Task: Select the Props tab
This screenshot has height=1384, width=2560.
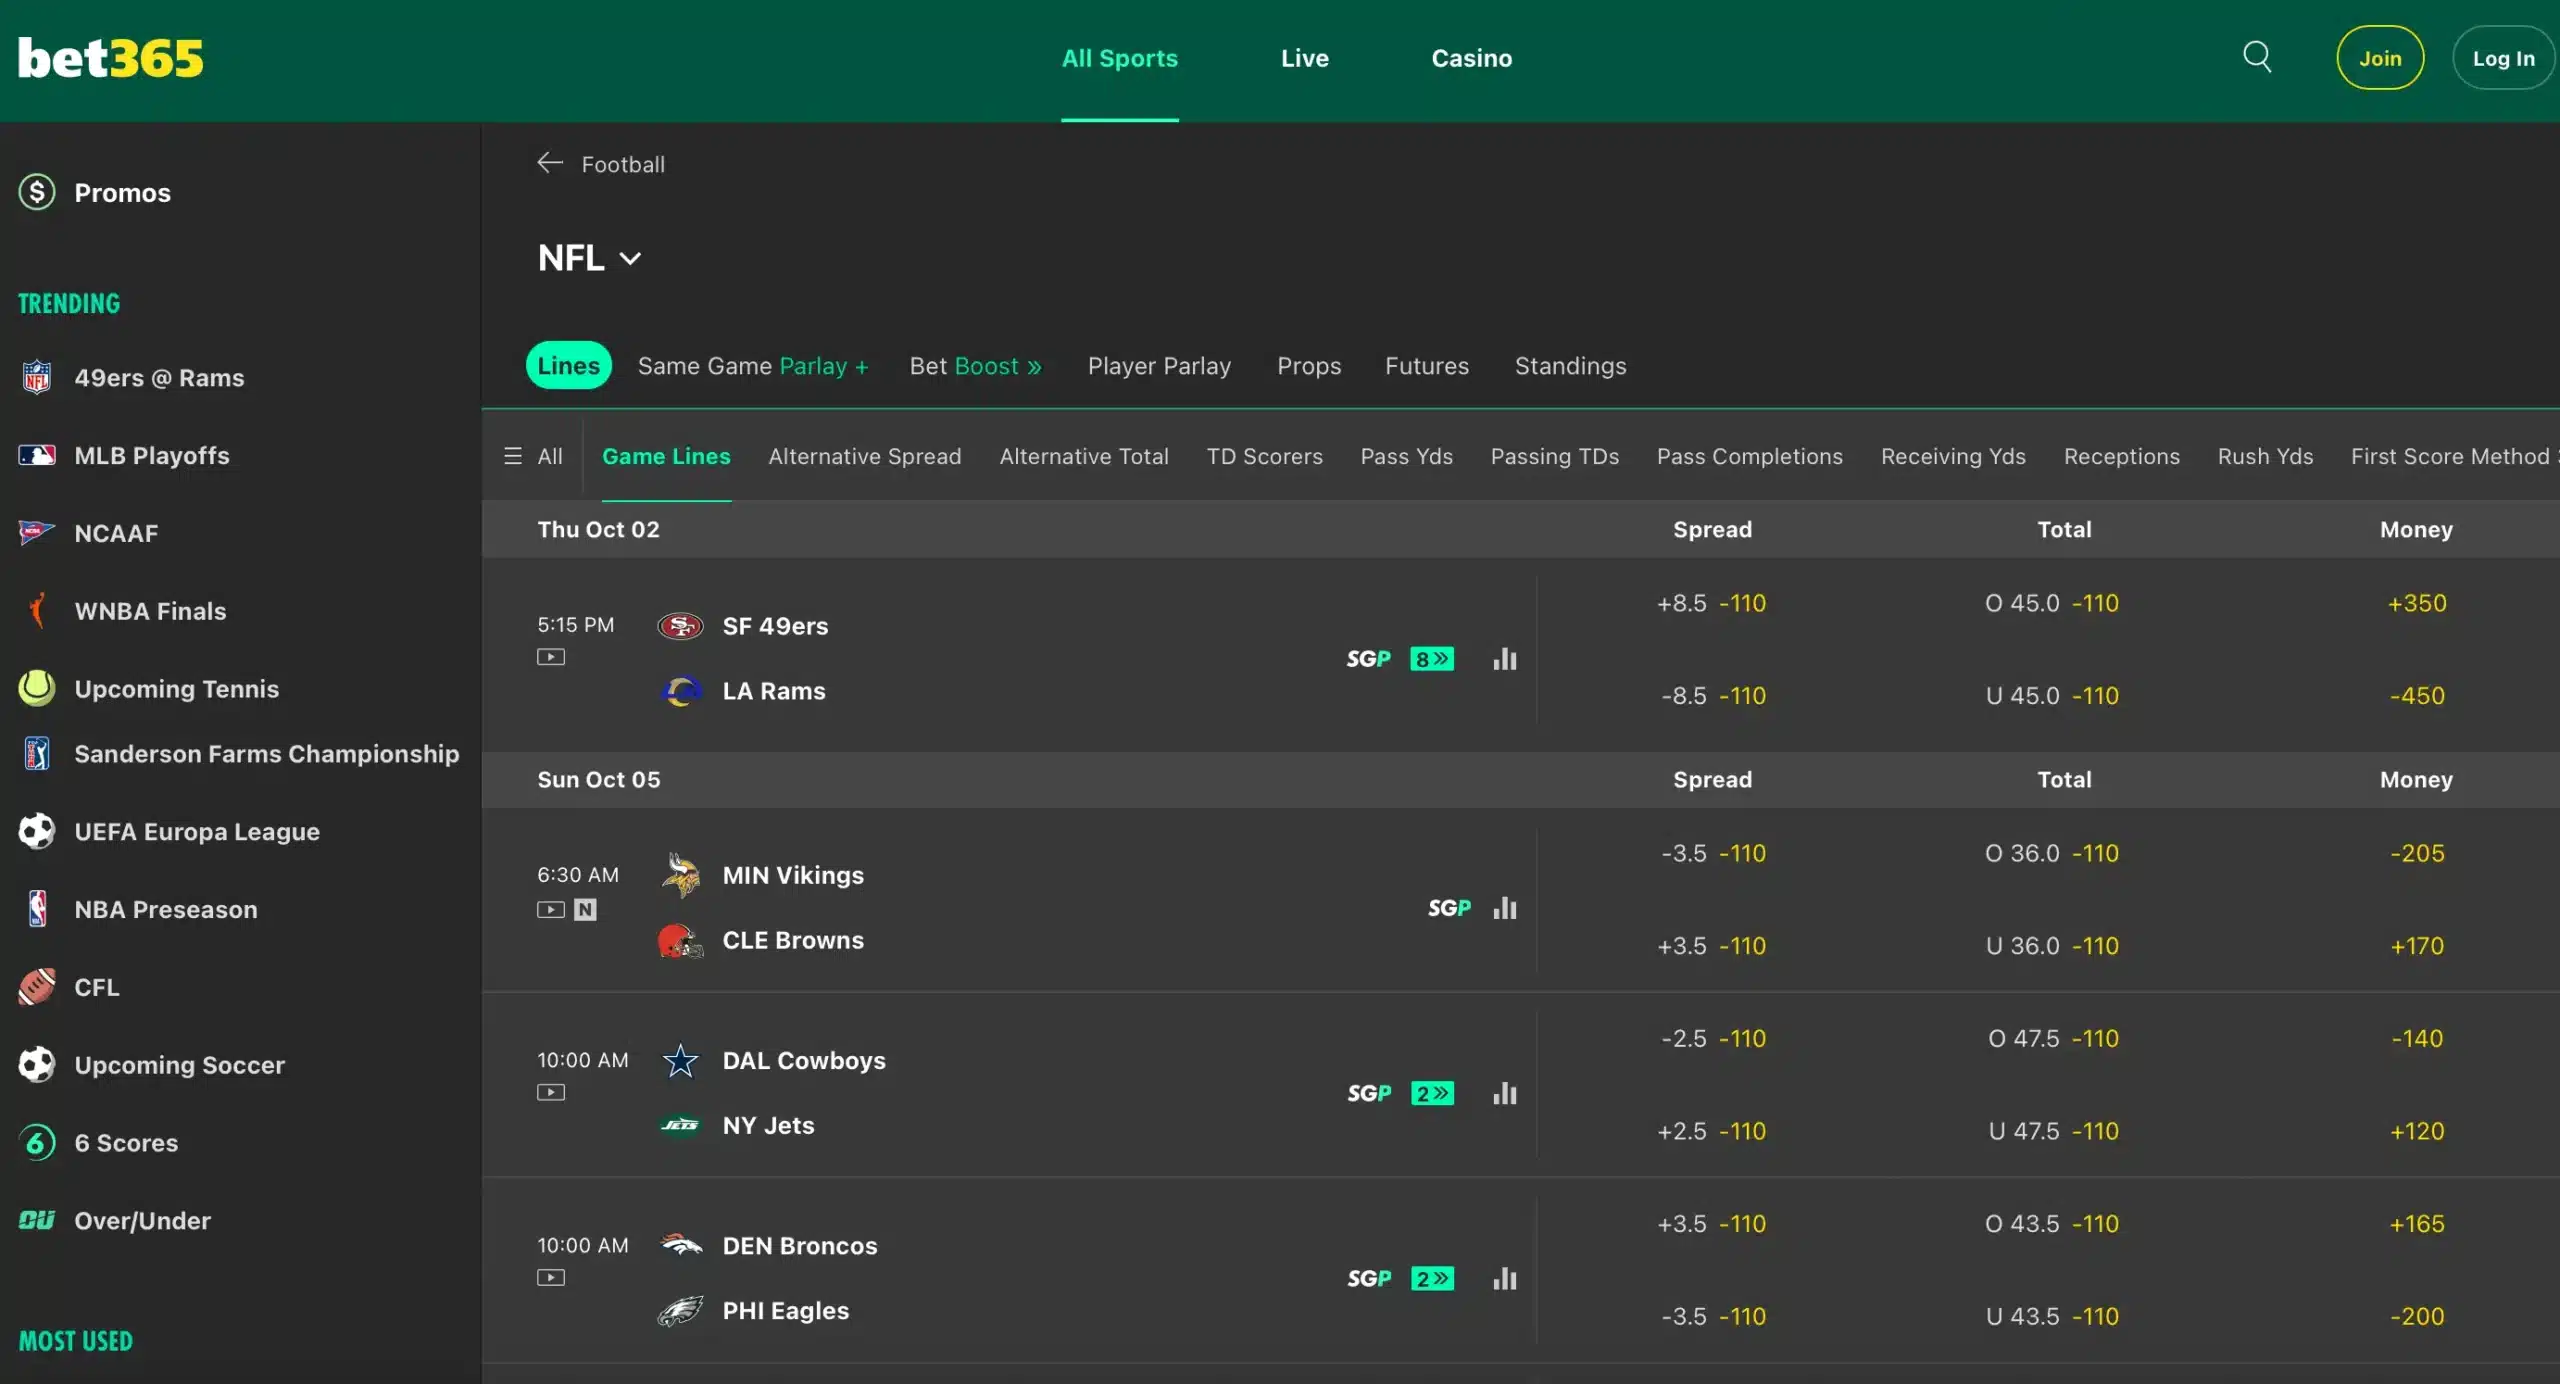Action: [1308, 366]
